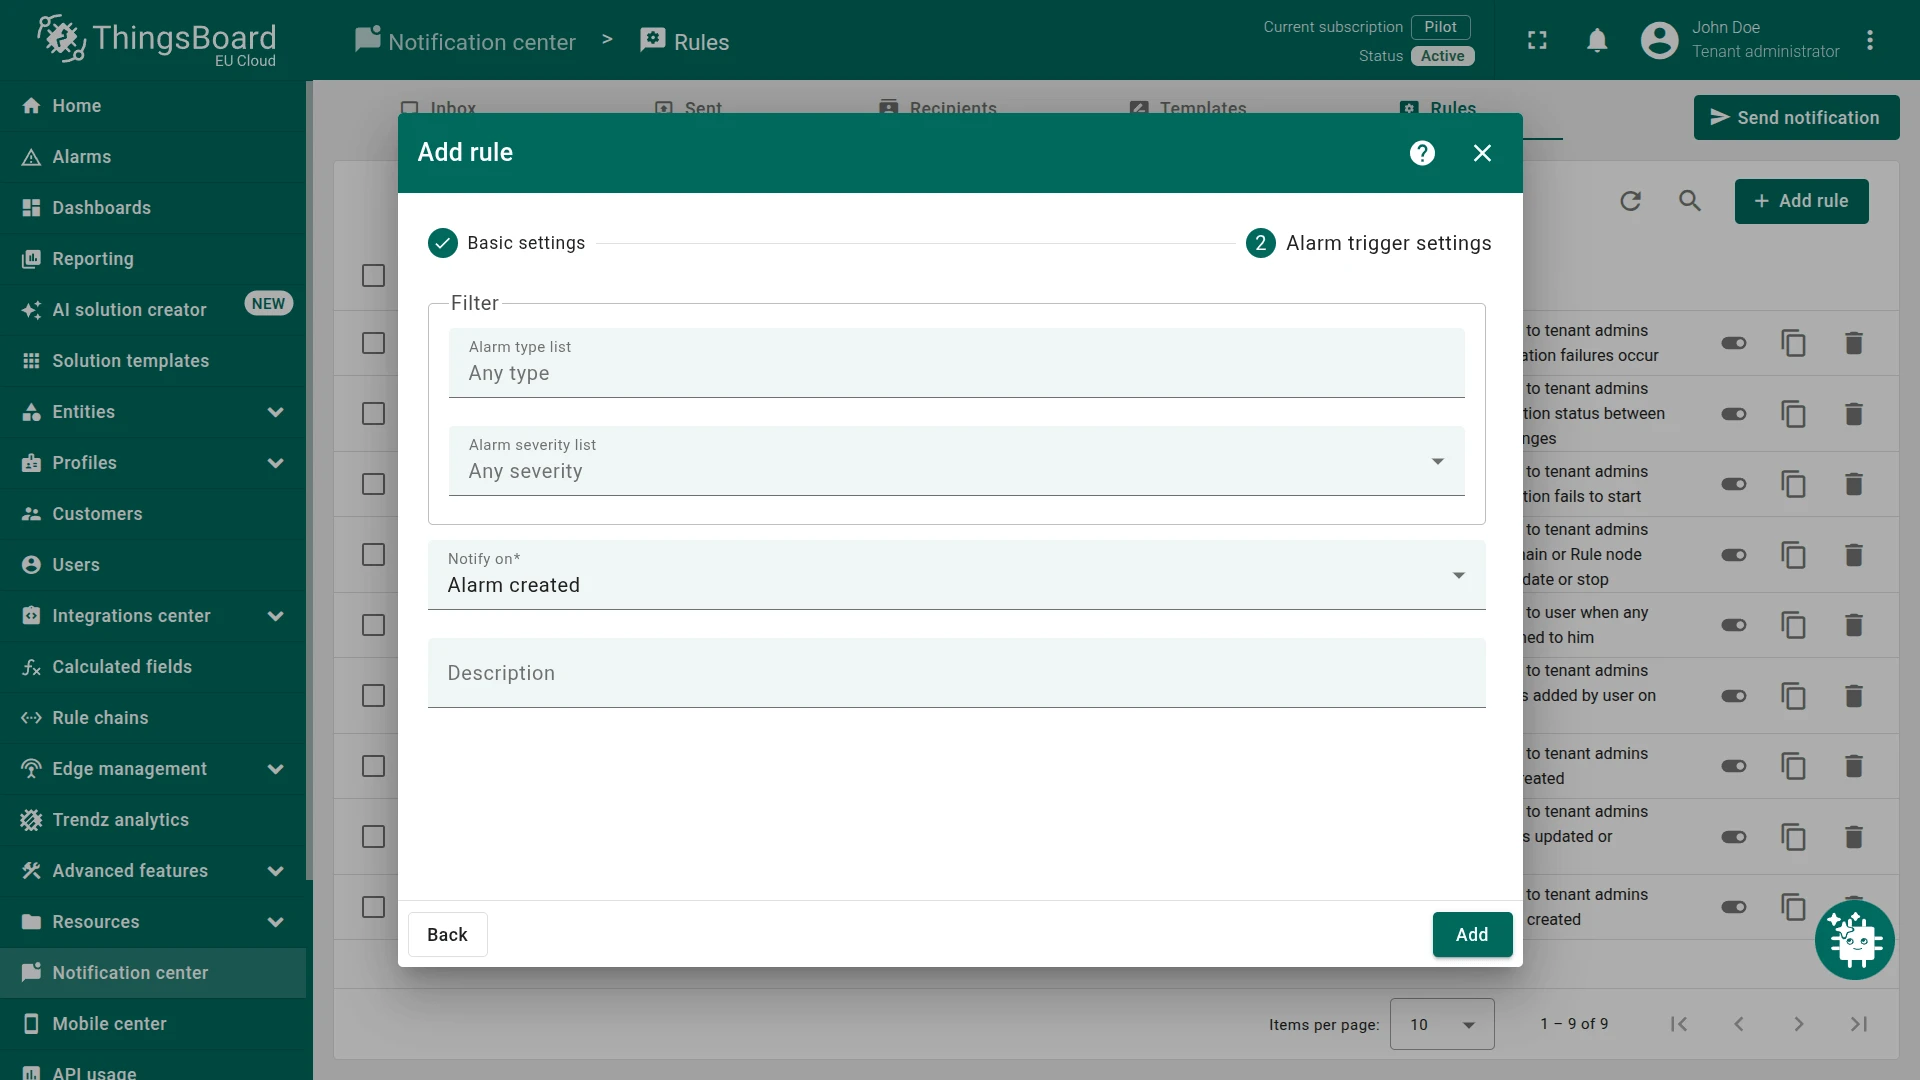Image resolution: width=1920 pixels, height=1080 pixels.
Task: Delete the first rule in the list
Action: coord(1853,343)
